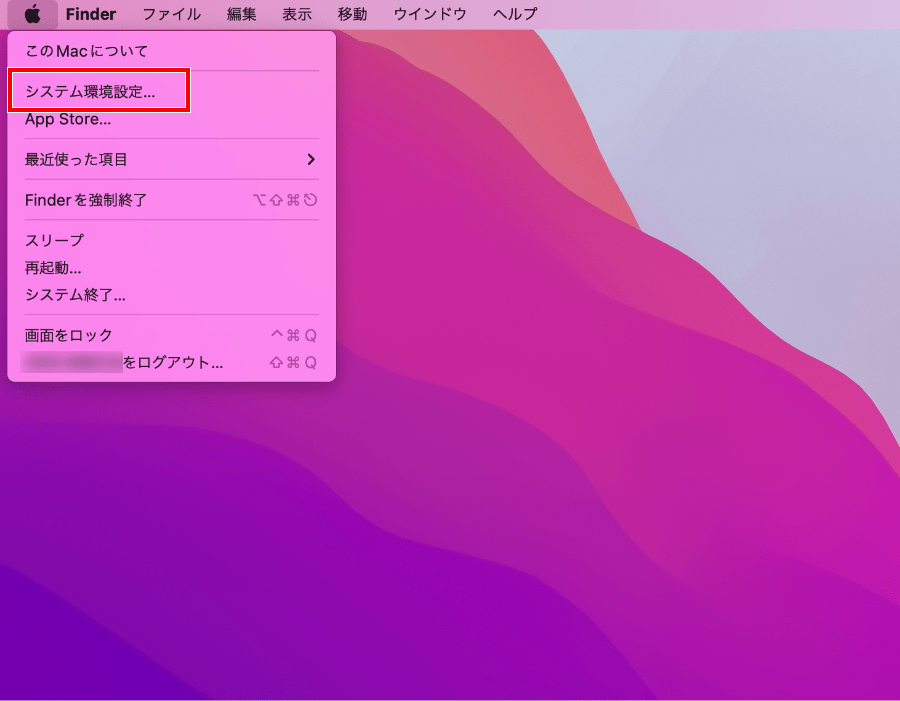900x701 pixels.
Task: Choose スリープ menu item
Action: pos(172,240)
